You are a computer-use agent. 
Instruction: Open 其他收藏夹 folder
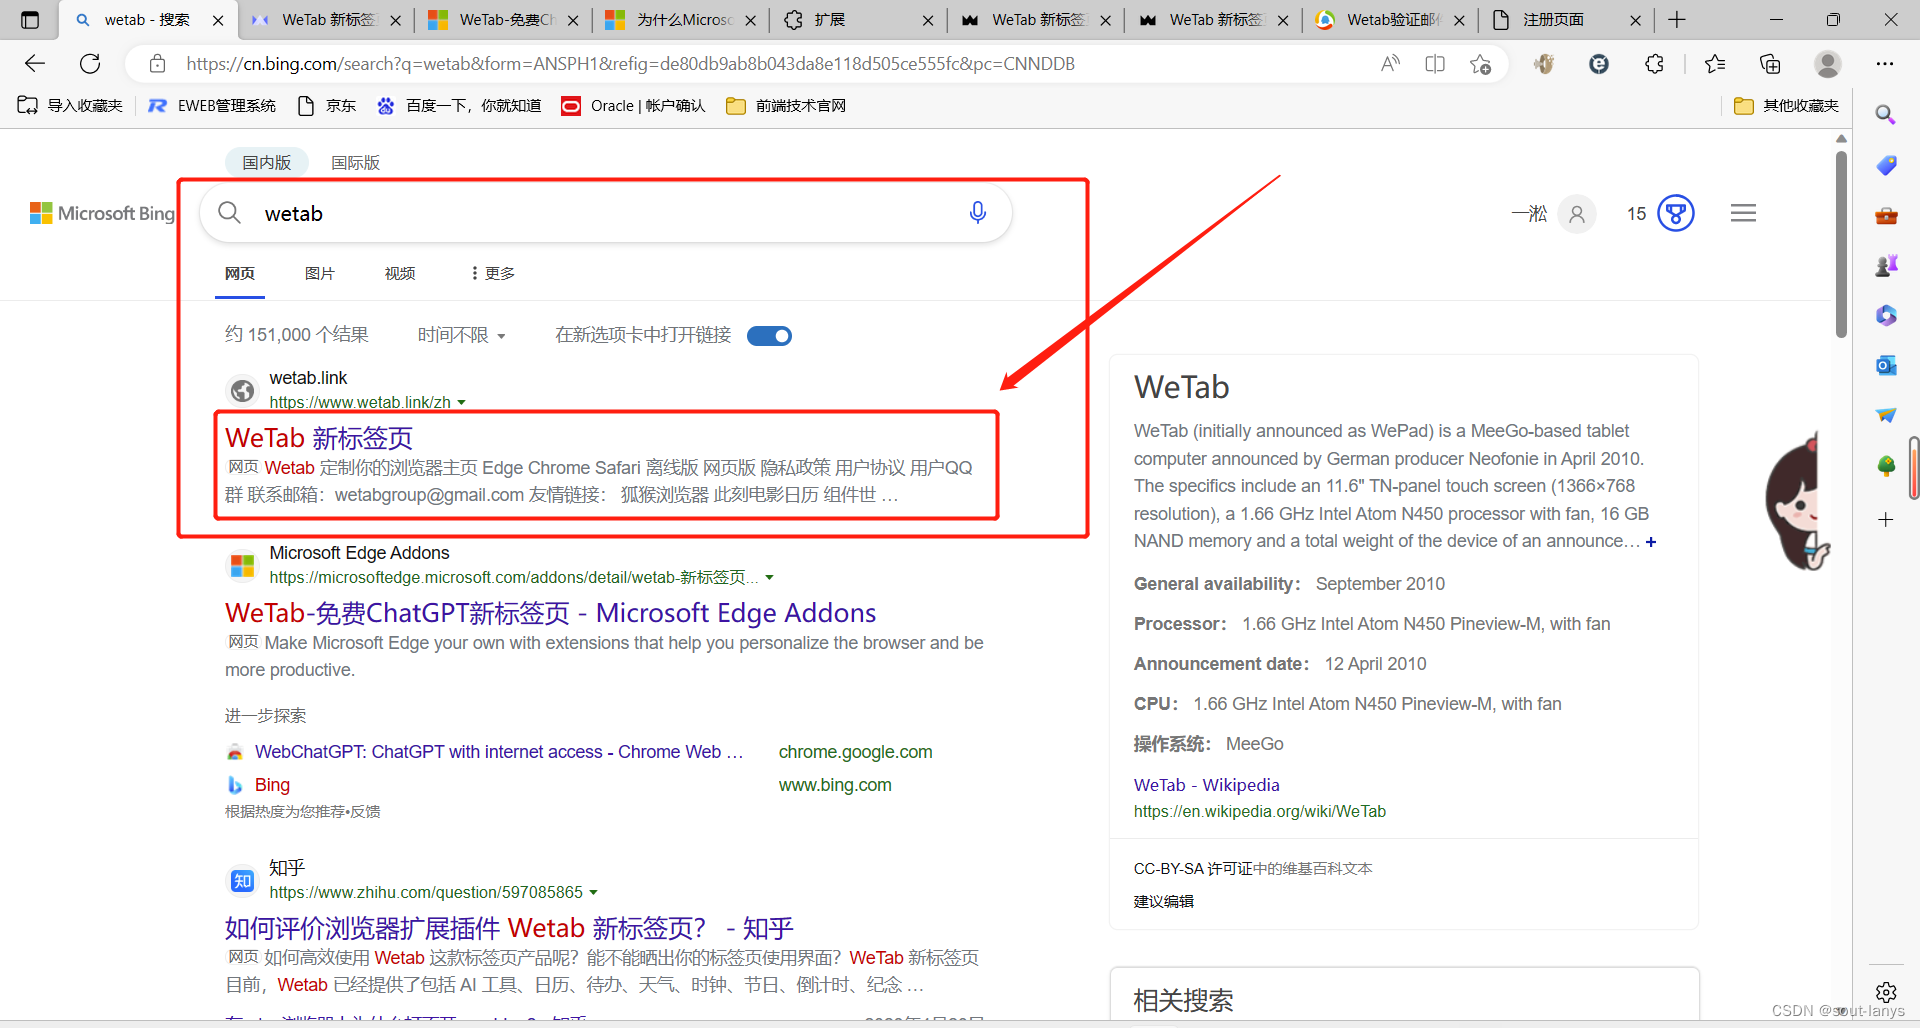[1786, 106]
